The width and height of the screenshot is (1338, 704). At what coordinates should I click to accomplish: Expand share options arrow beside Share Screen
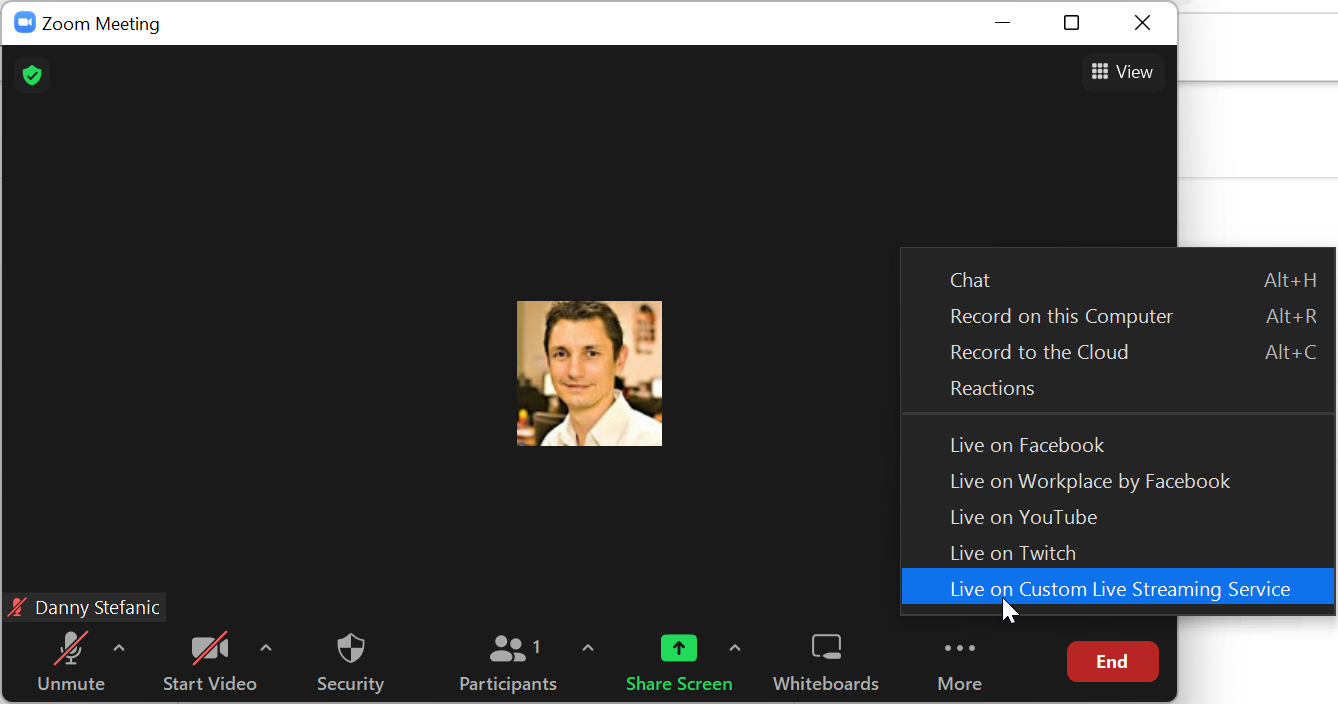(735, 648)
